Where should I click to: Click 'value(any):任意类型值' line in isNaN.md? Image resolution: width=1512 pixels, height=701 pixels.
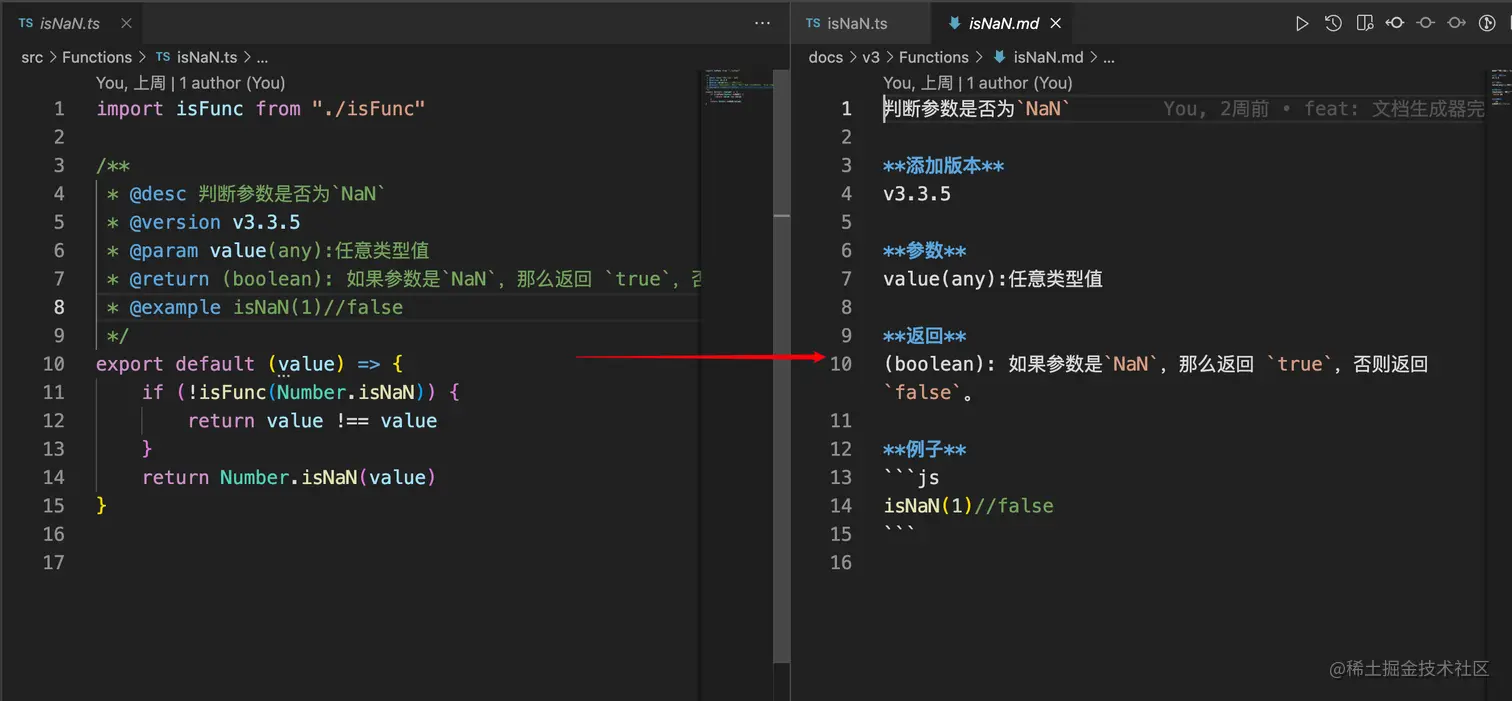[993, 279]
